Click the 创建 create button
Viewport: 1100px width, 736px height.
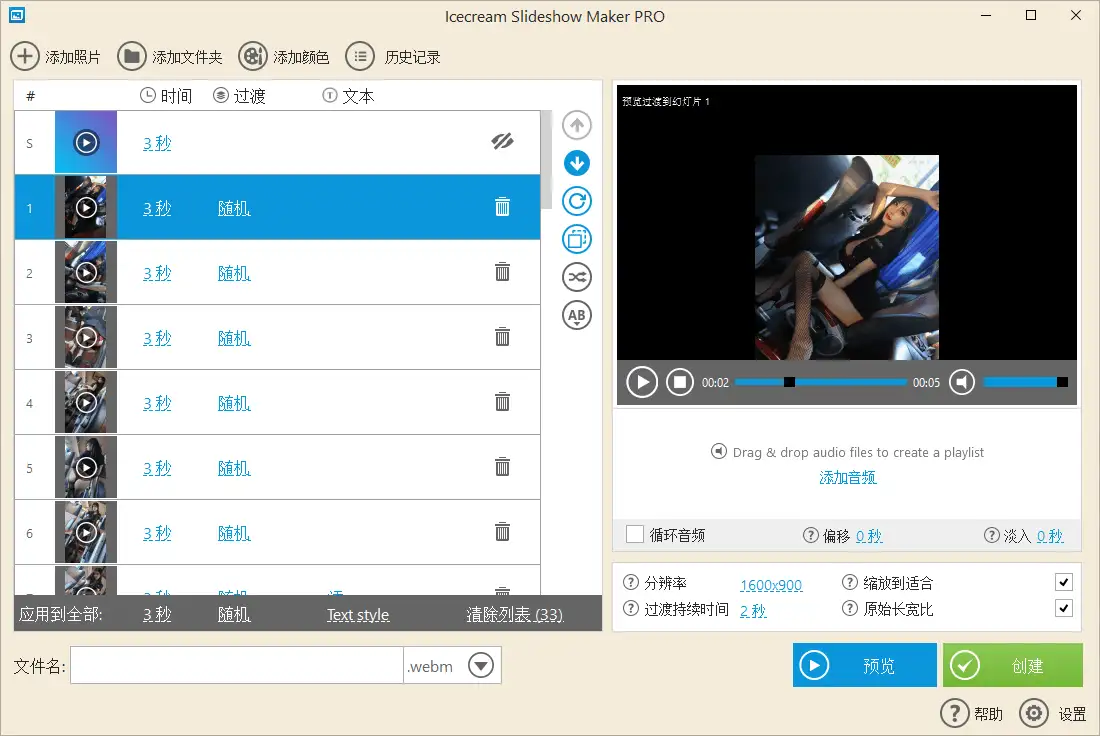pos(1012,665)
